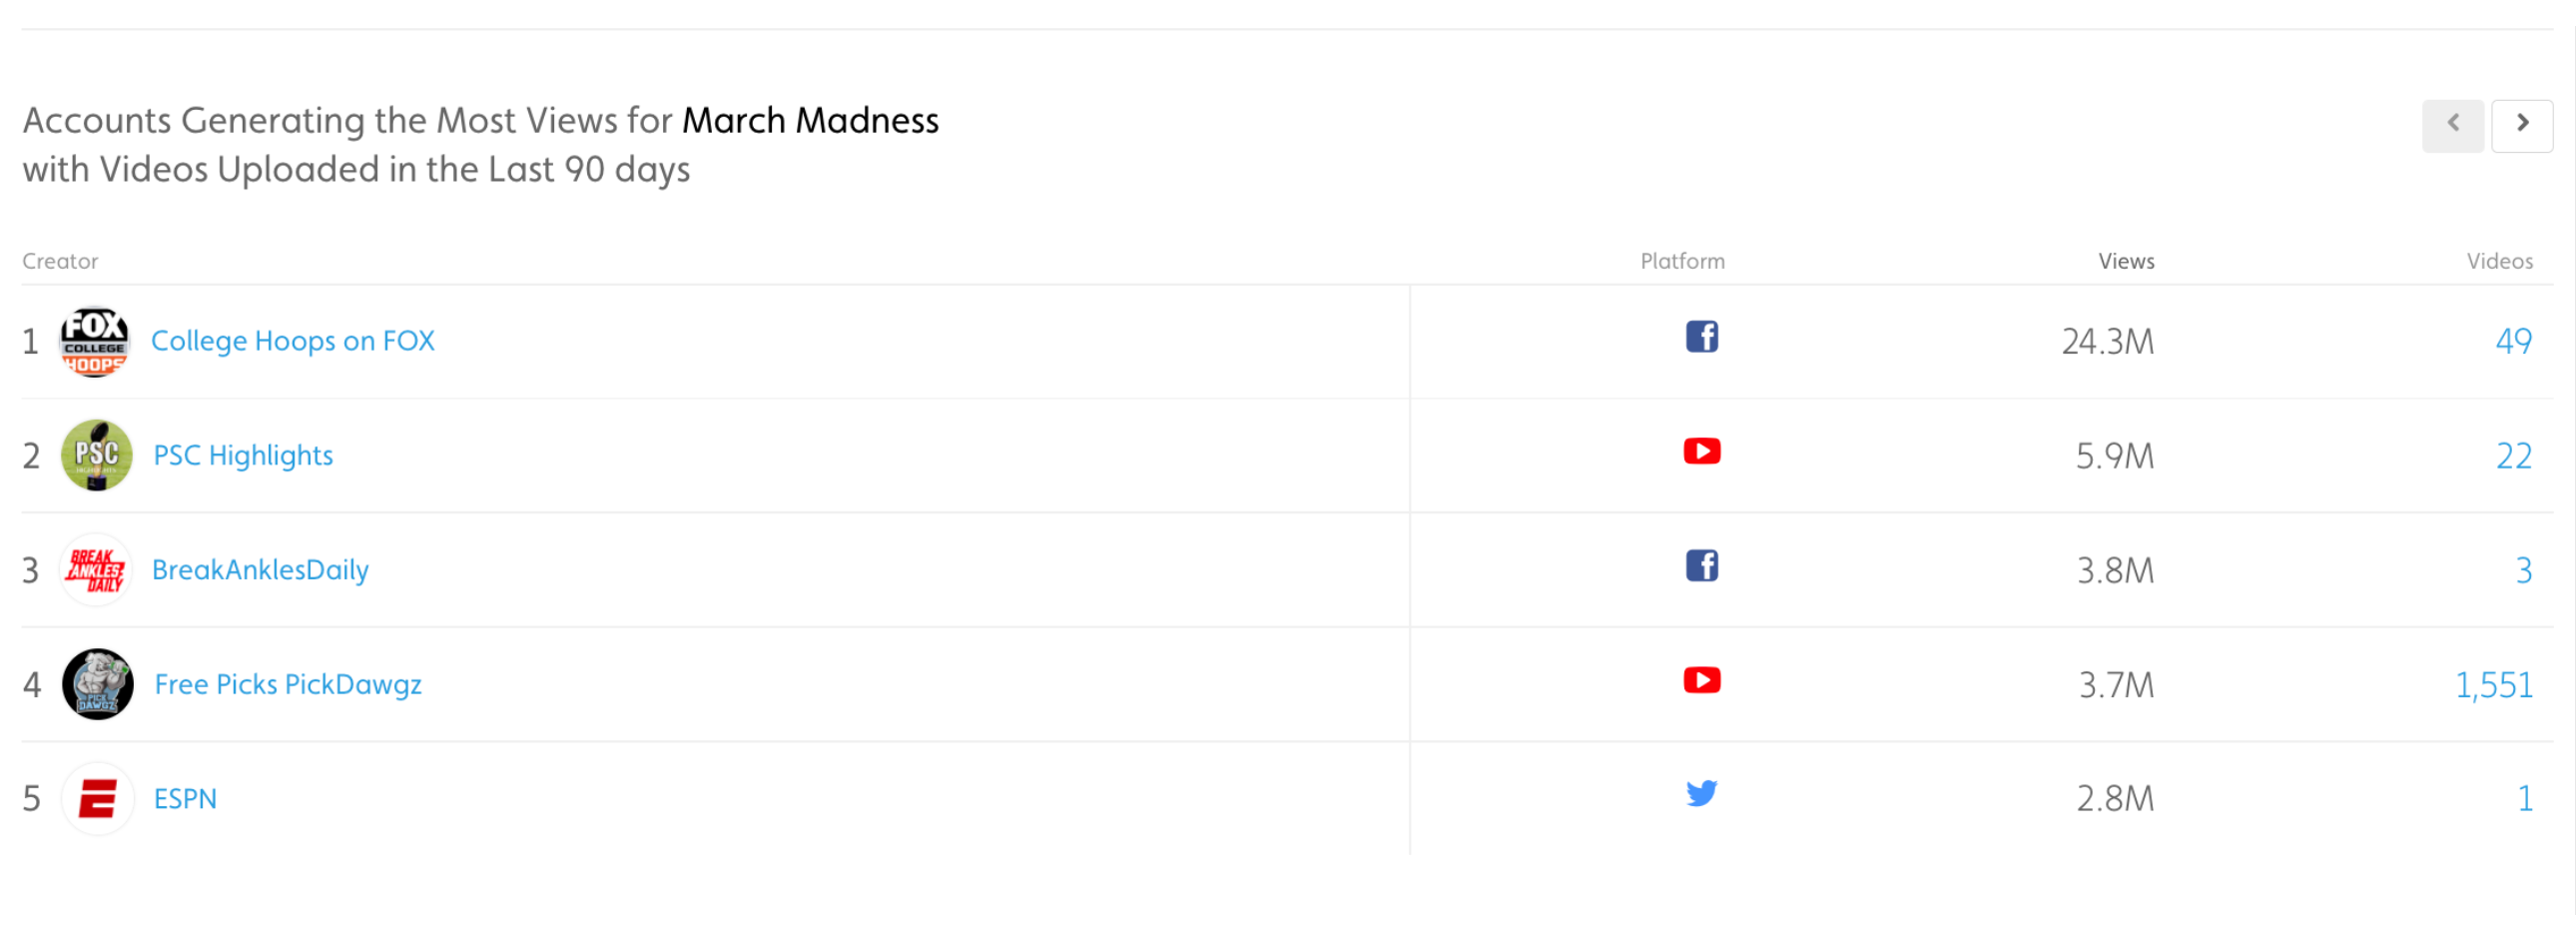Viewport: 2576px width, 929px height.
Task: Open the 49 videos count link
Action: point(2513,342)
